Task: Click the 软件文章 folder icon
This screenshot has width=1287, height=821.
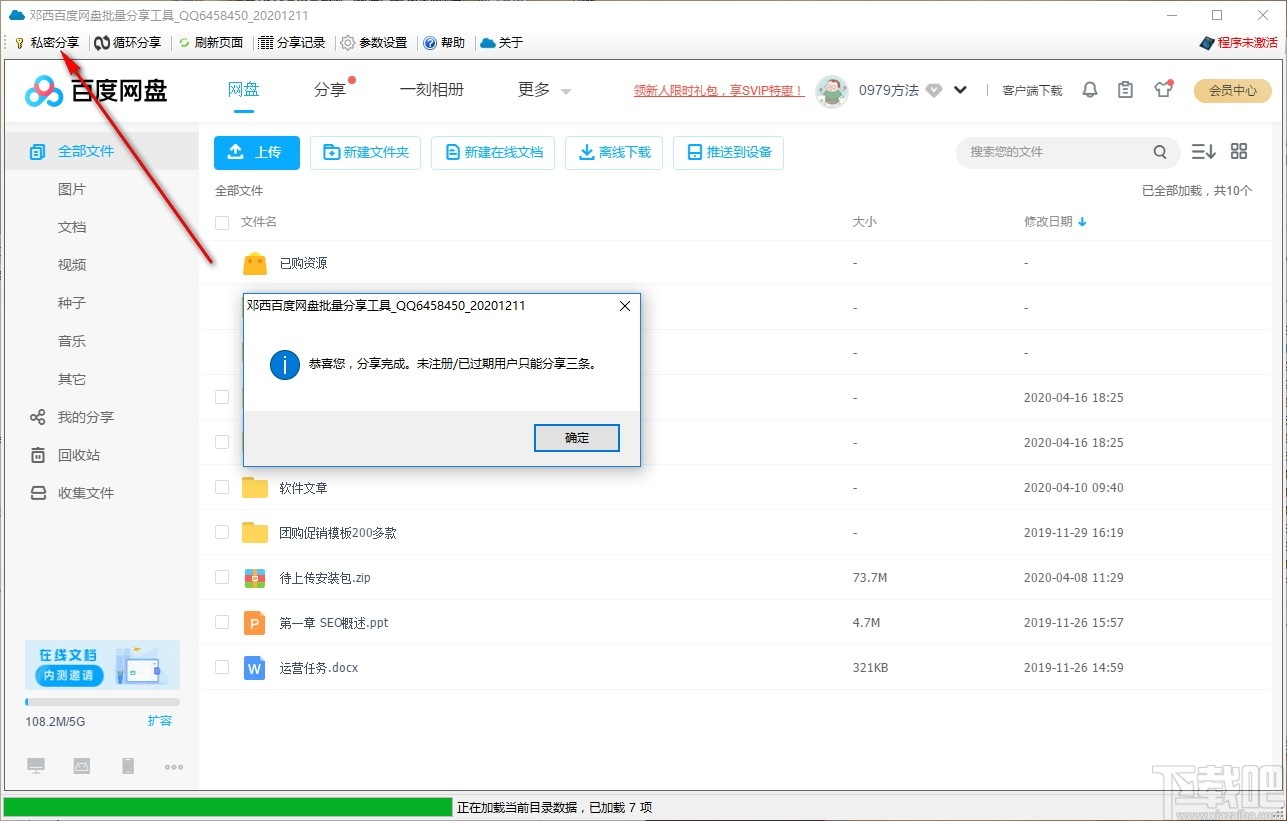Action: click(255, 488)
